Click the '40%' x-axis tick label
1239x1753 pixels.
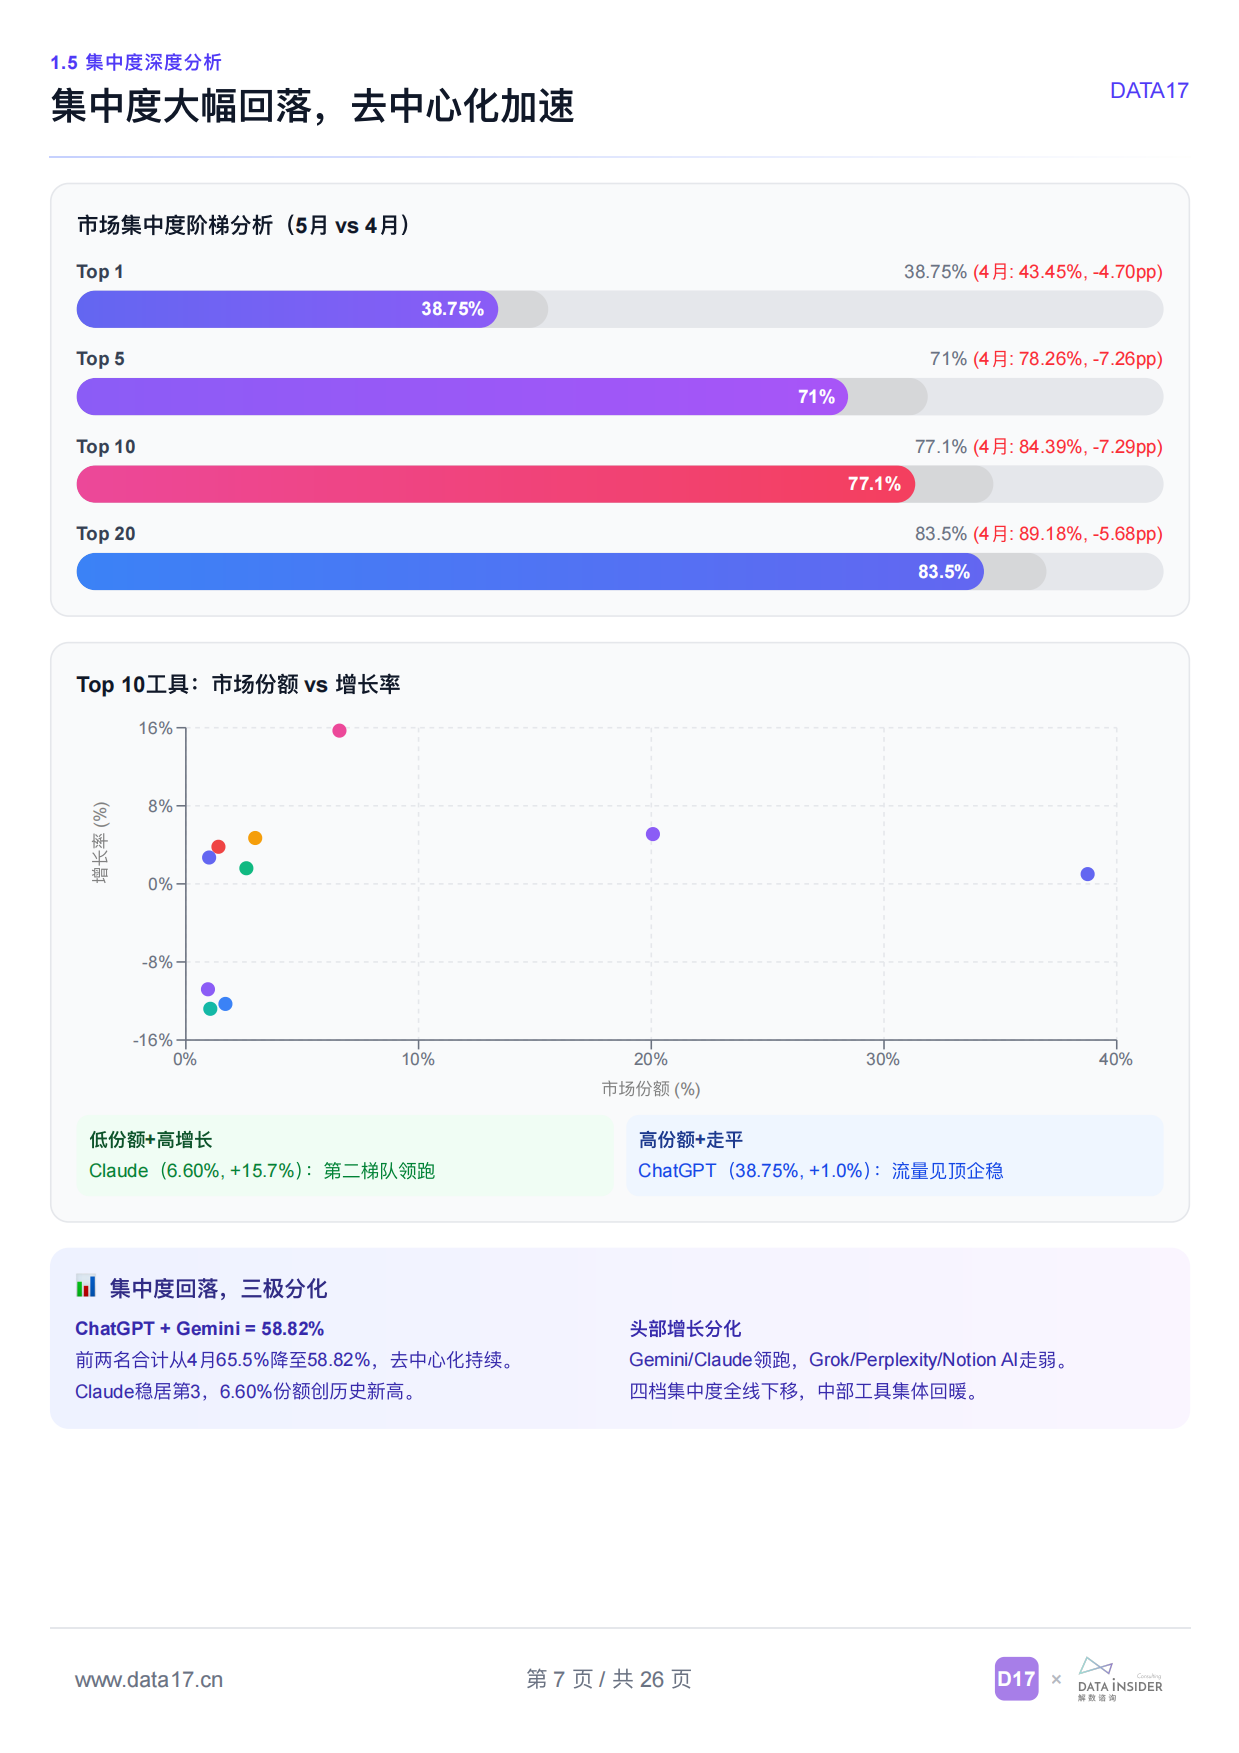(1116, 1060)
